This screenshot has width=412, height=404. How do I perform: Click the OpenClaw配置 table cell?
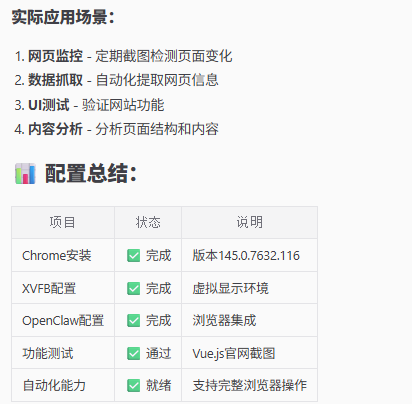point(63,321)
